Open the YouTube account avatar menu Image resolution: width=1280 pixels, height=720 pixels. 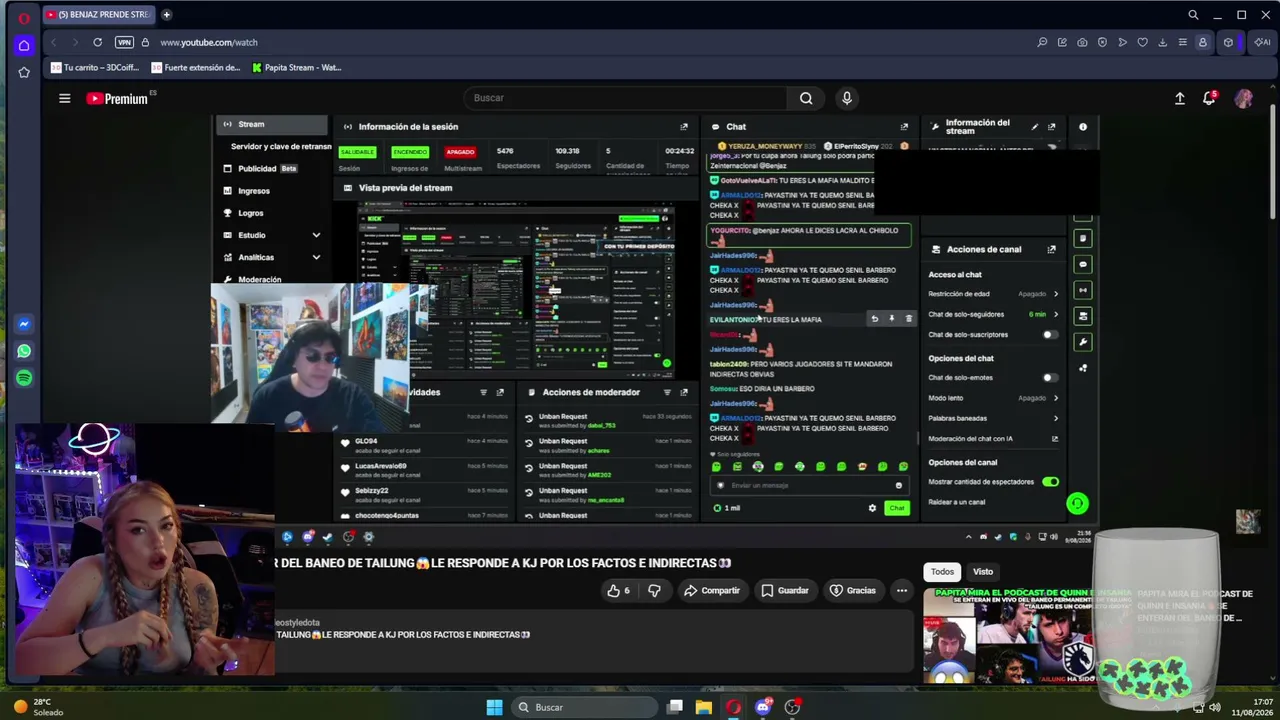1243,98
